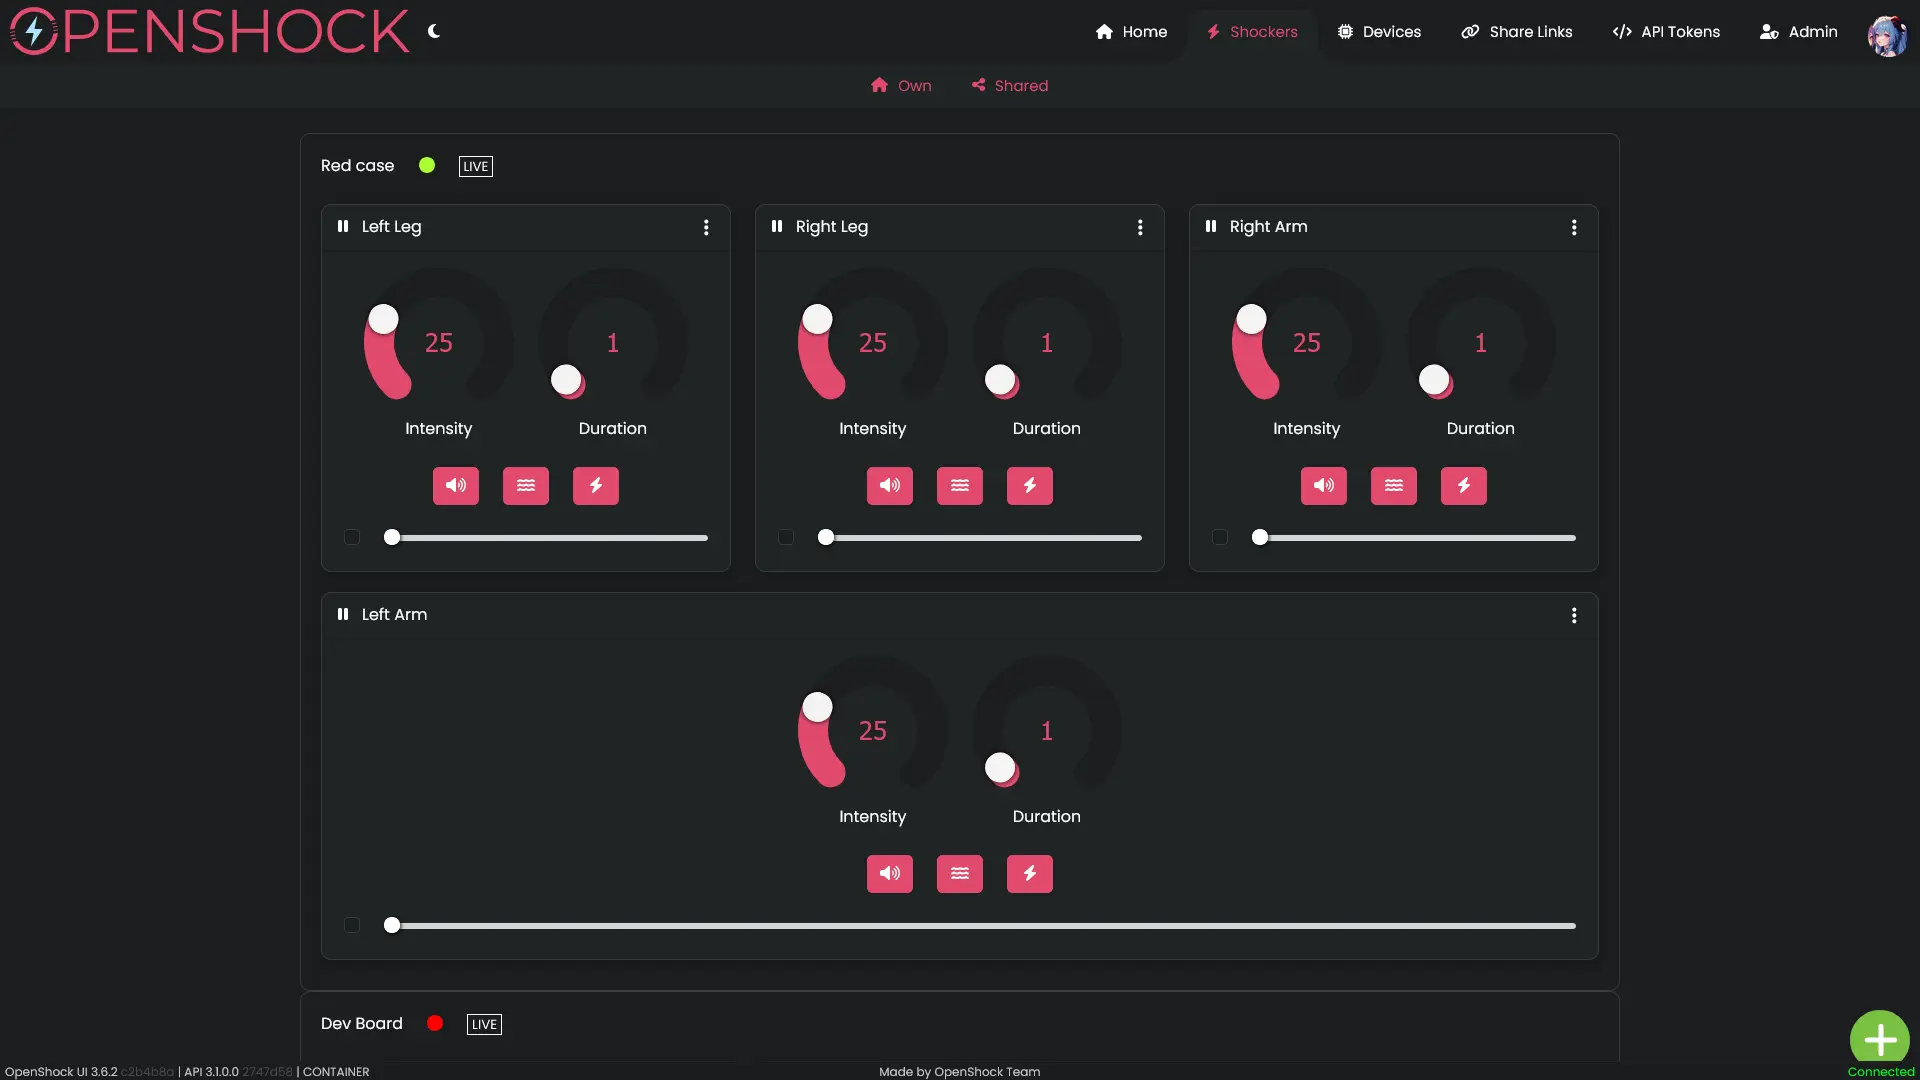1920x1080 pixels.
Task: Enable checkbox under Left Leg controls
Action: 352,537
